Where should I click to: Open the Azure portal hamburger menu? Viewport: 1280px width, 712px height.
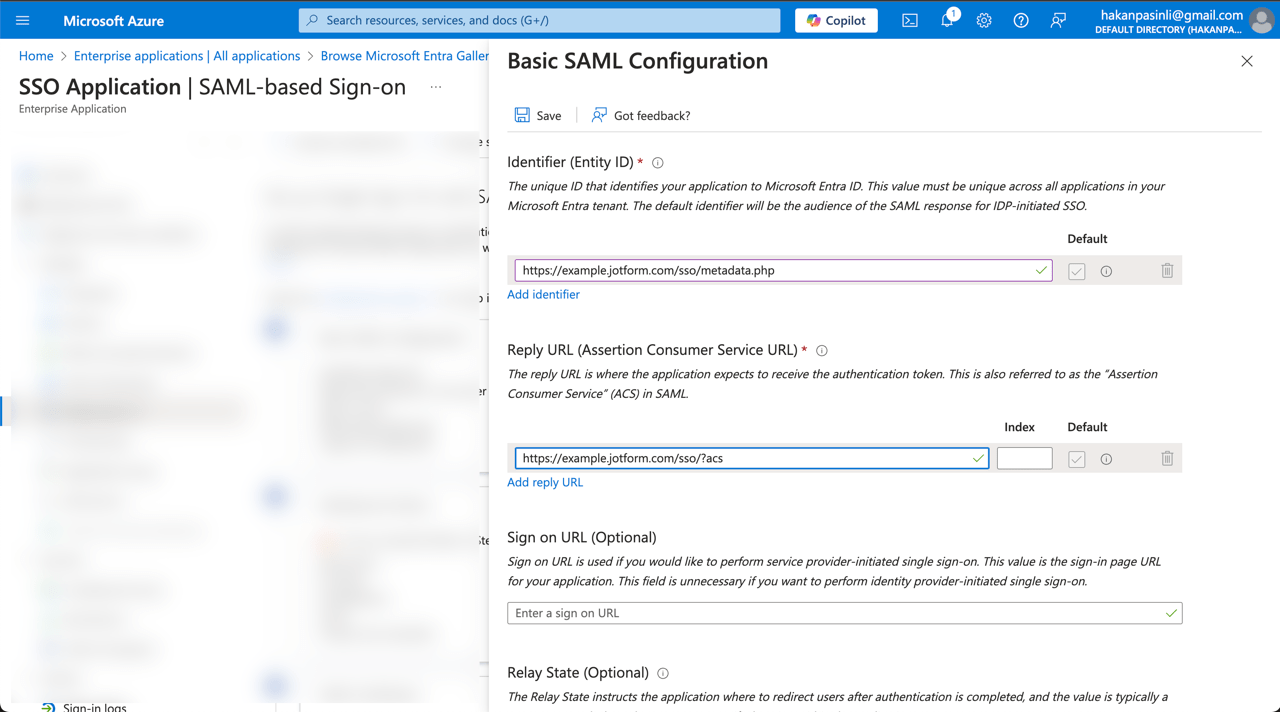click(22, 20)
